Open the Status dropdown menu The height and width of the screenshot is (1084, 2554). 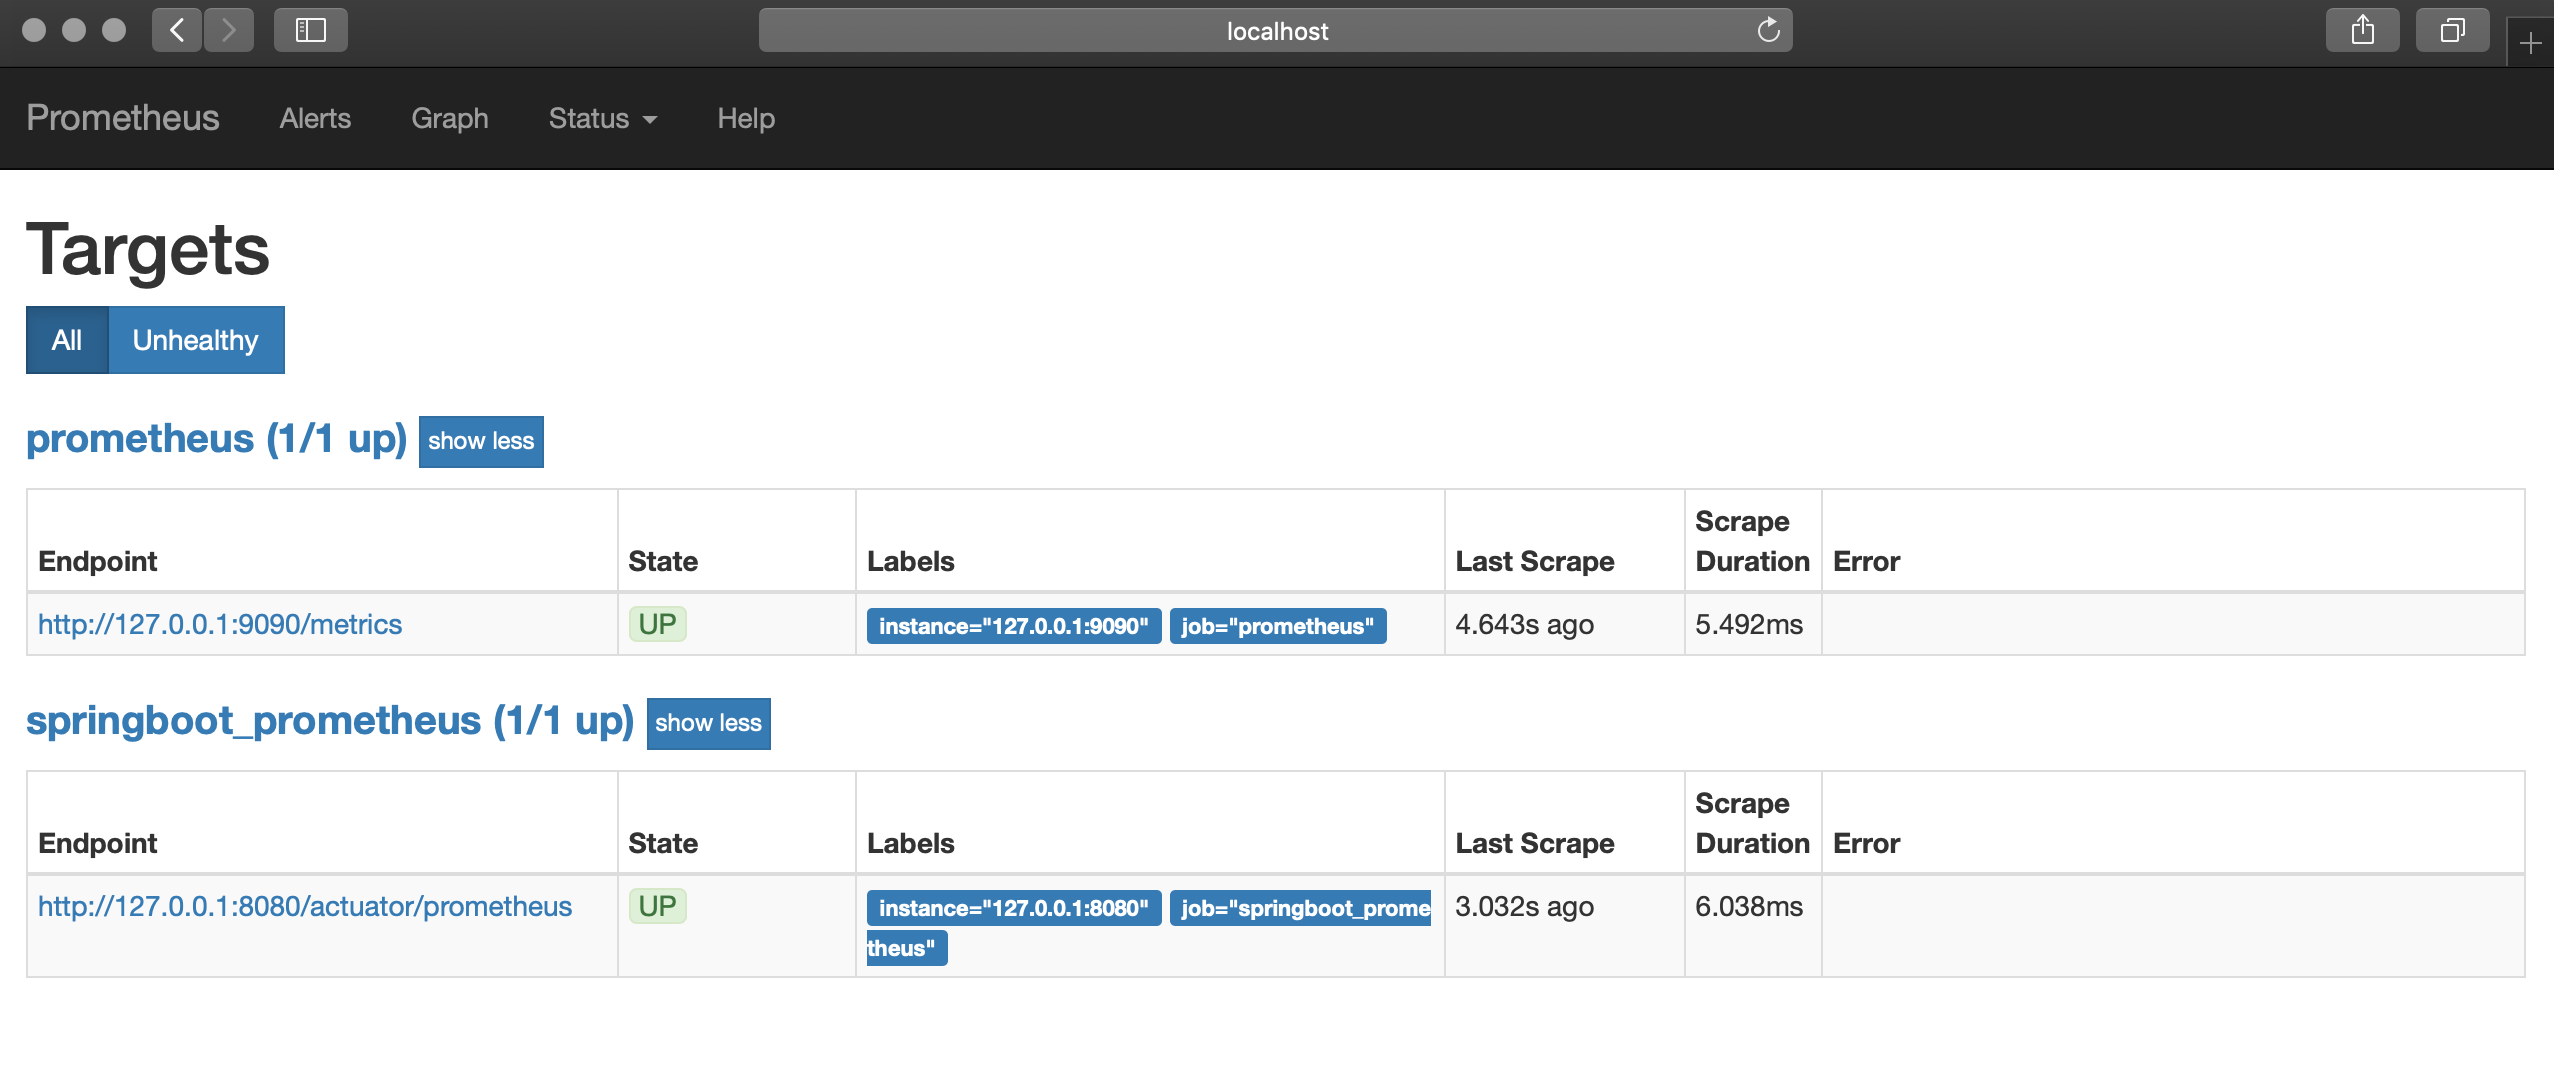(x=602, y=118)
